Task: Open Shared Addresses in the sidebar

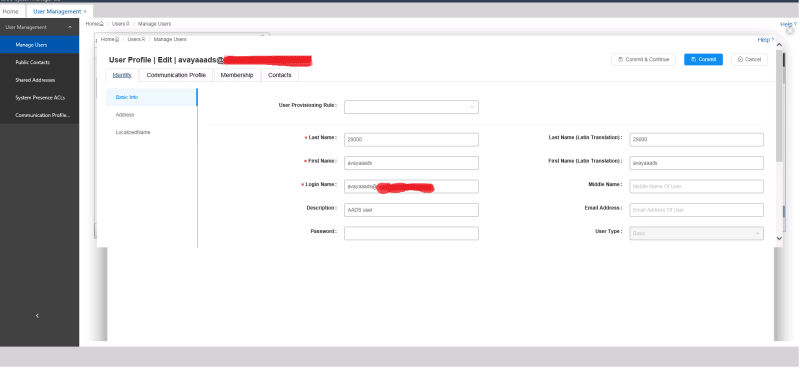Action: pyautogui.click(x=39, y=80)
